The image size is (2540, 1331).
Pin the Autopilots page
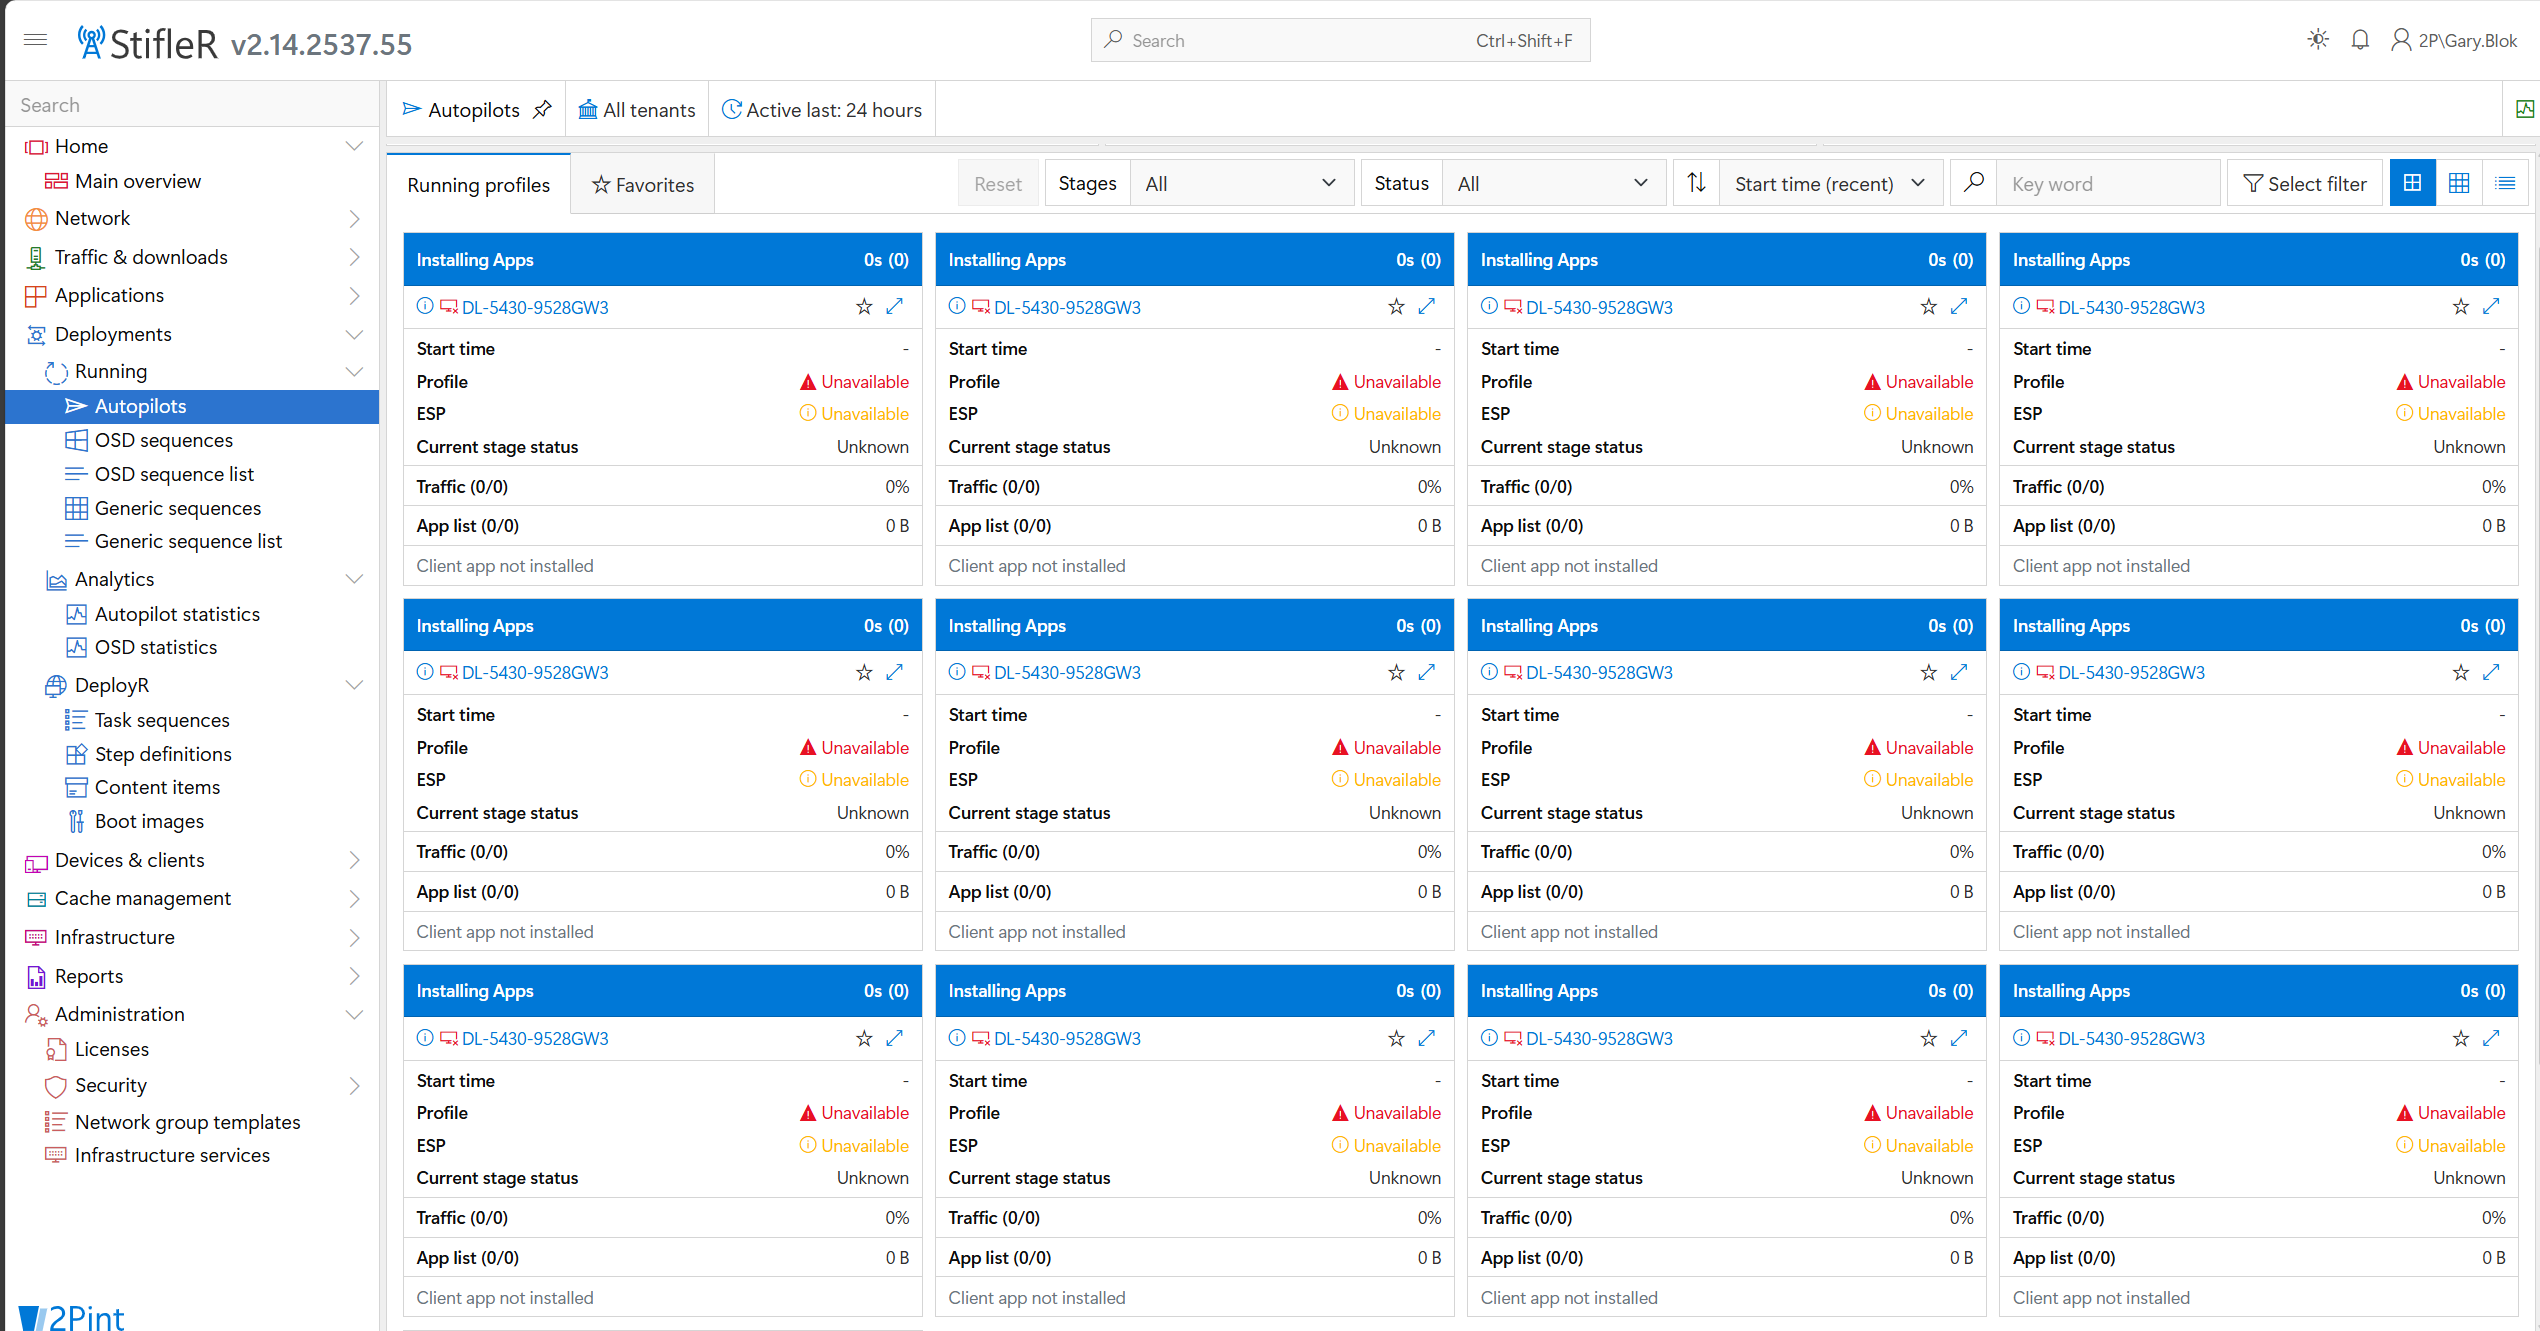(542, 110)
